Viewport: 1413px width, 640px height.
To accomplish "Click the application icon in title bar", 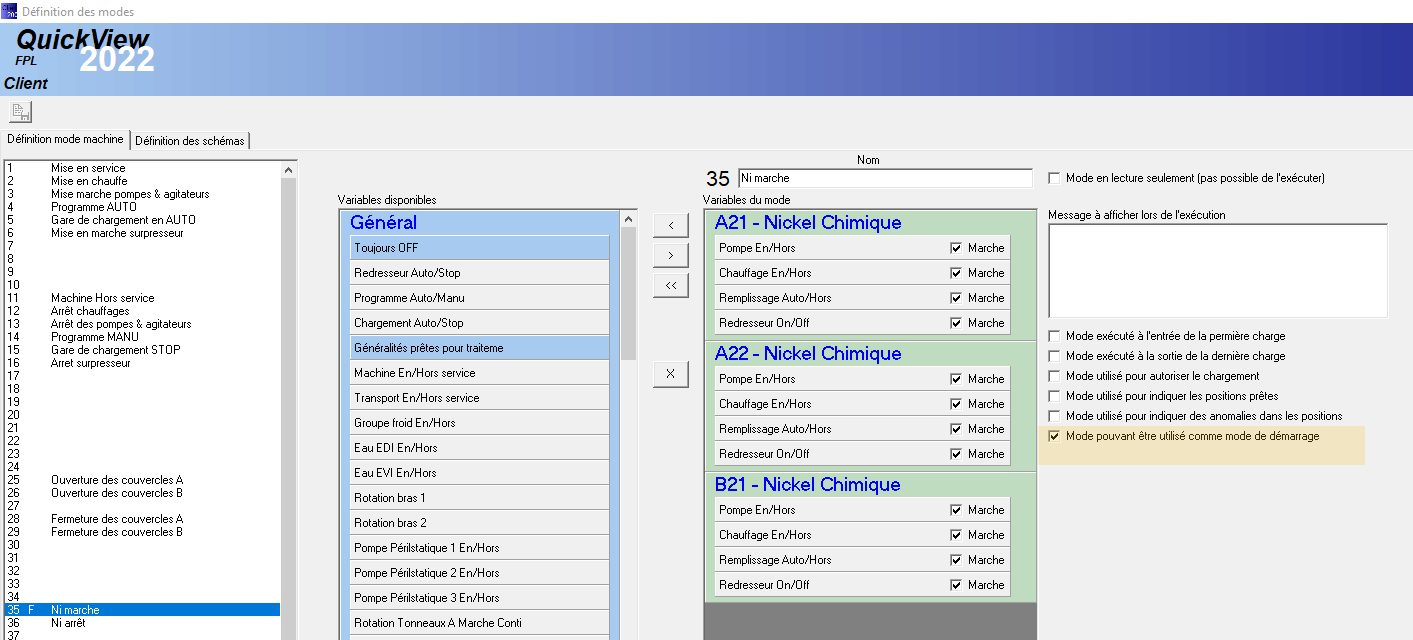I will pyautogui.click(x=9, y=11).
